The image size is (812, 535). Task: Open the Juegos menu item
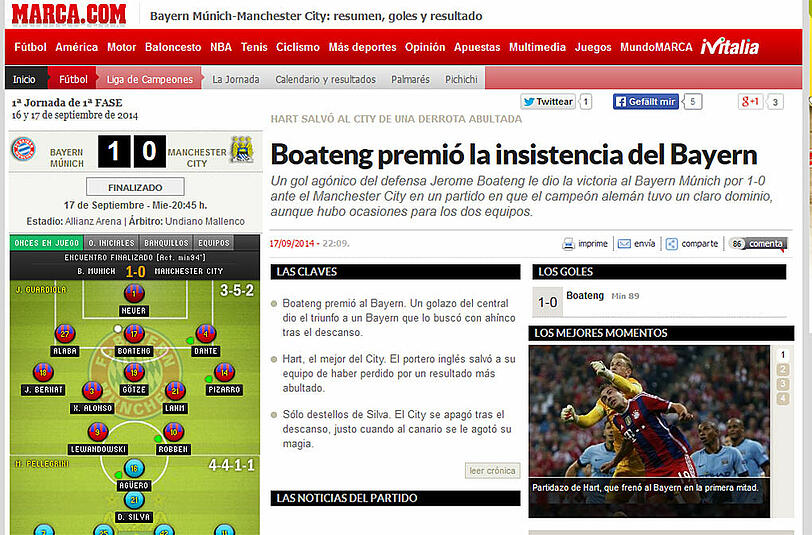click(x=593, y=47)
